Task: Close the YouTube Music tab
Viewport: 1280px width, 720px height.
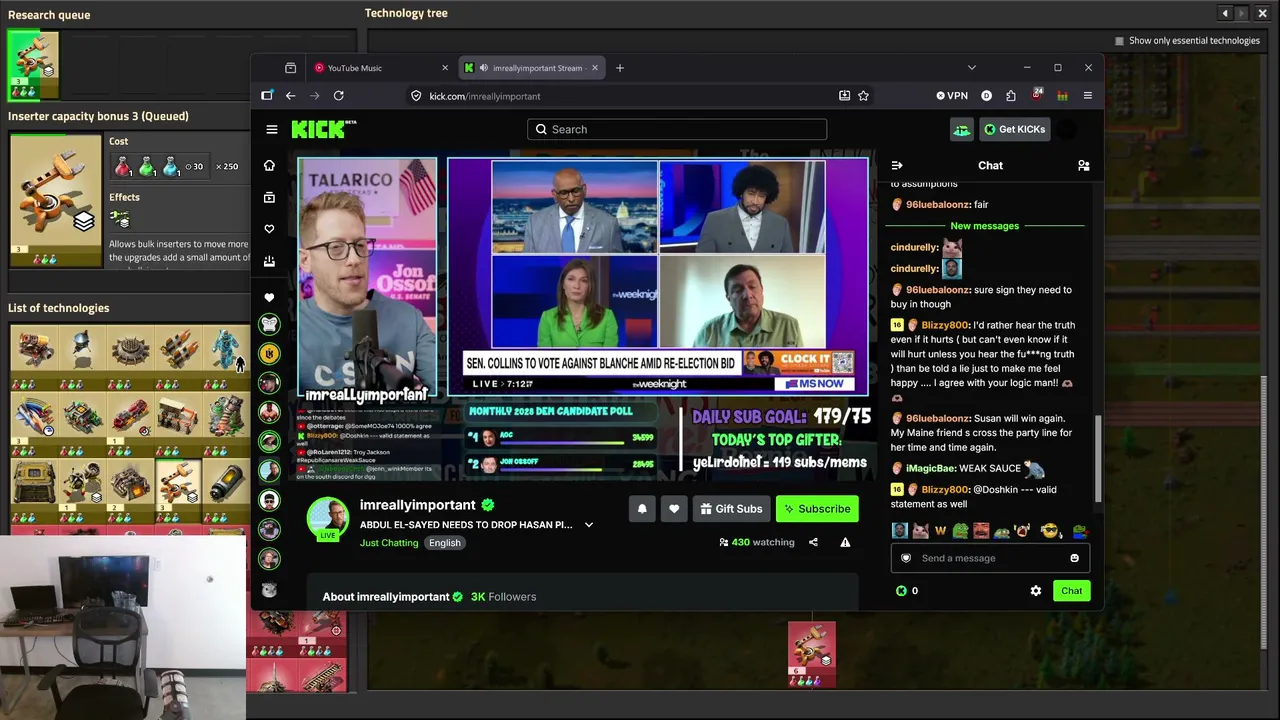Action: click(x=445, y=68)
